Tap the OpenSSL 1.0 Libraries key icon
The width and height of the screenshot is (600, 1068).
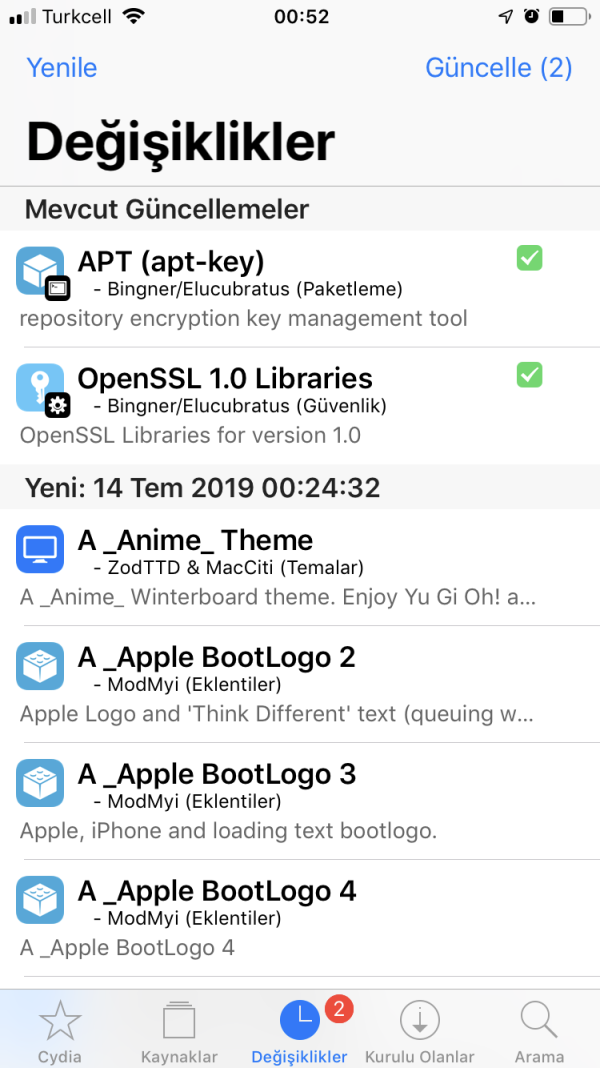[x=40, y=387]
